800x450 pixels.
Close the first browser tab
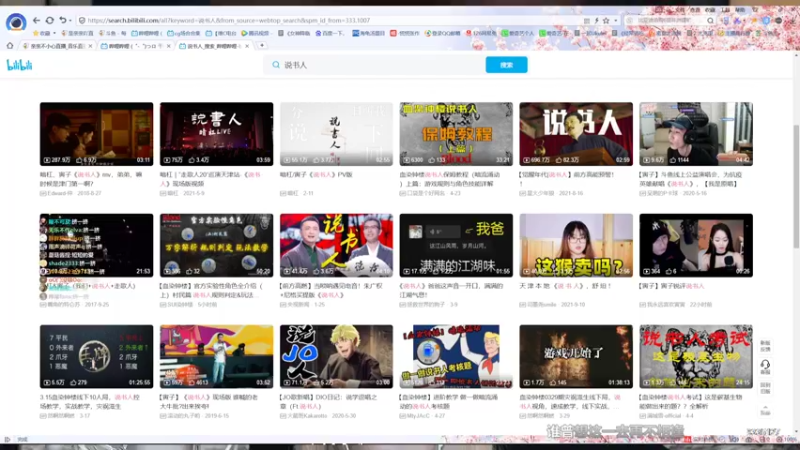point(90,46)
